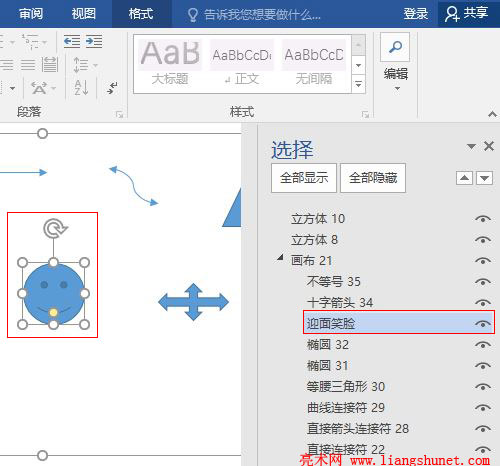Increase paragraph indent

94,41
